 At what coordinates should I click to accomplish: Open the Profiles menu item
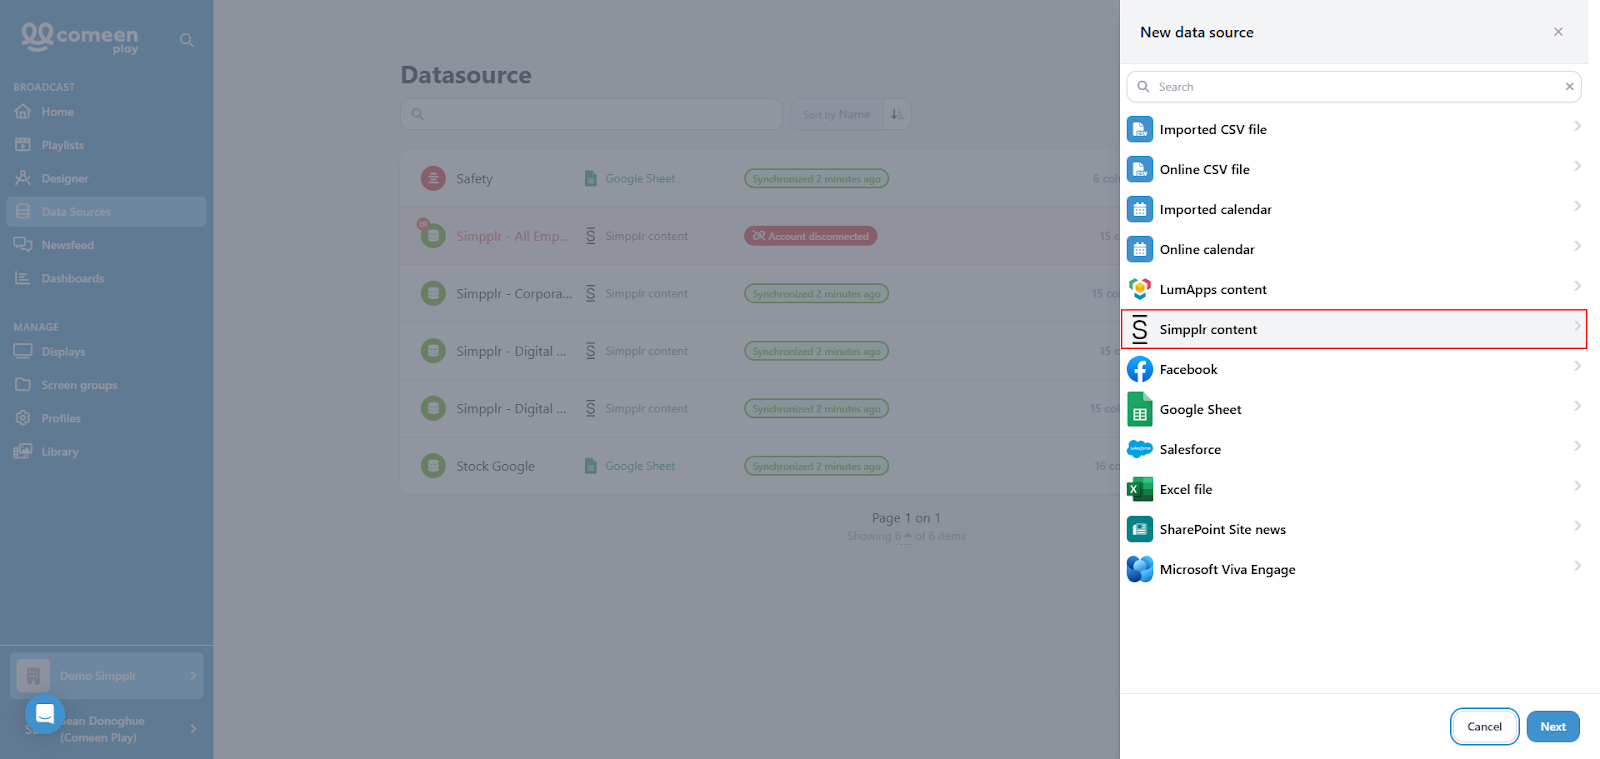(106, 418)
